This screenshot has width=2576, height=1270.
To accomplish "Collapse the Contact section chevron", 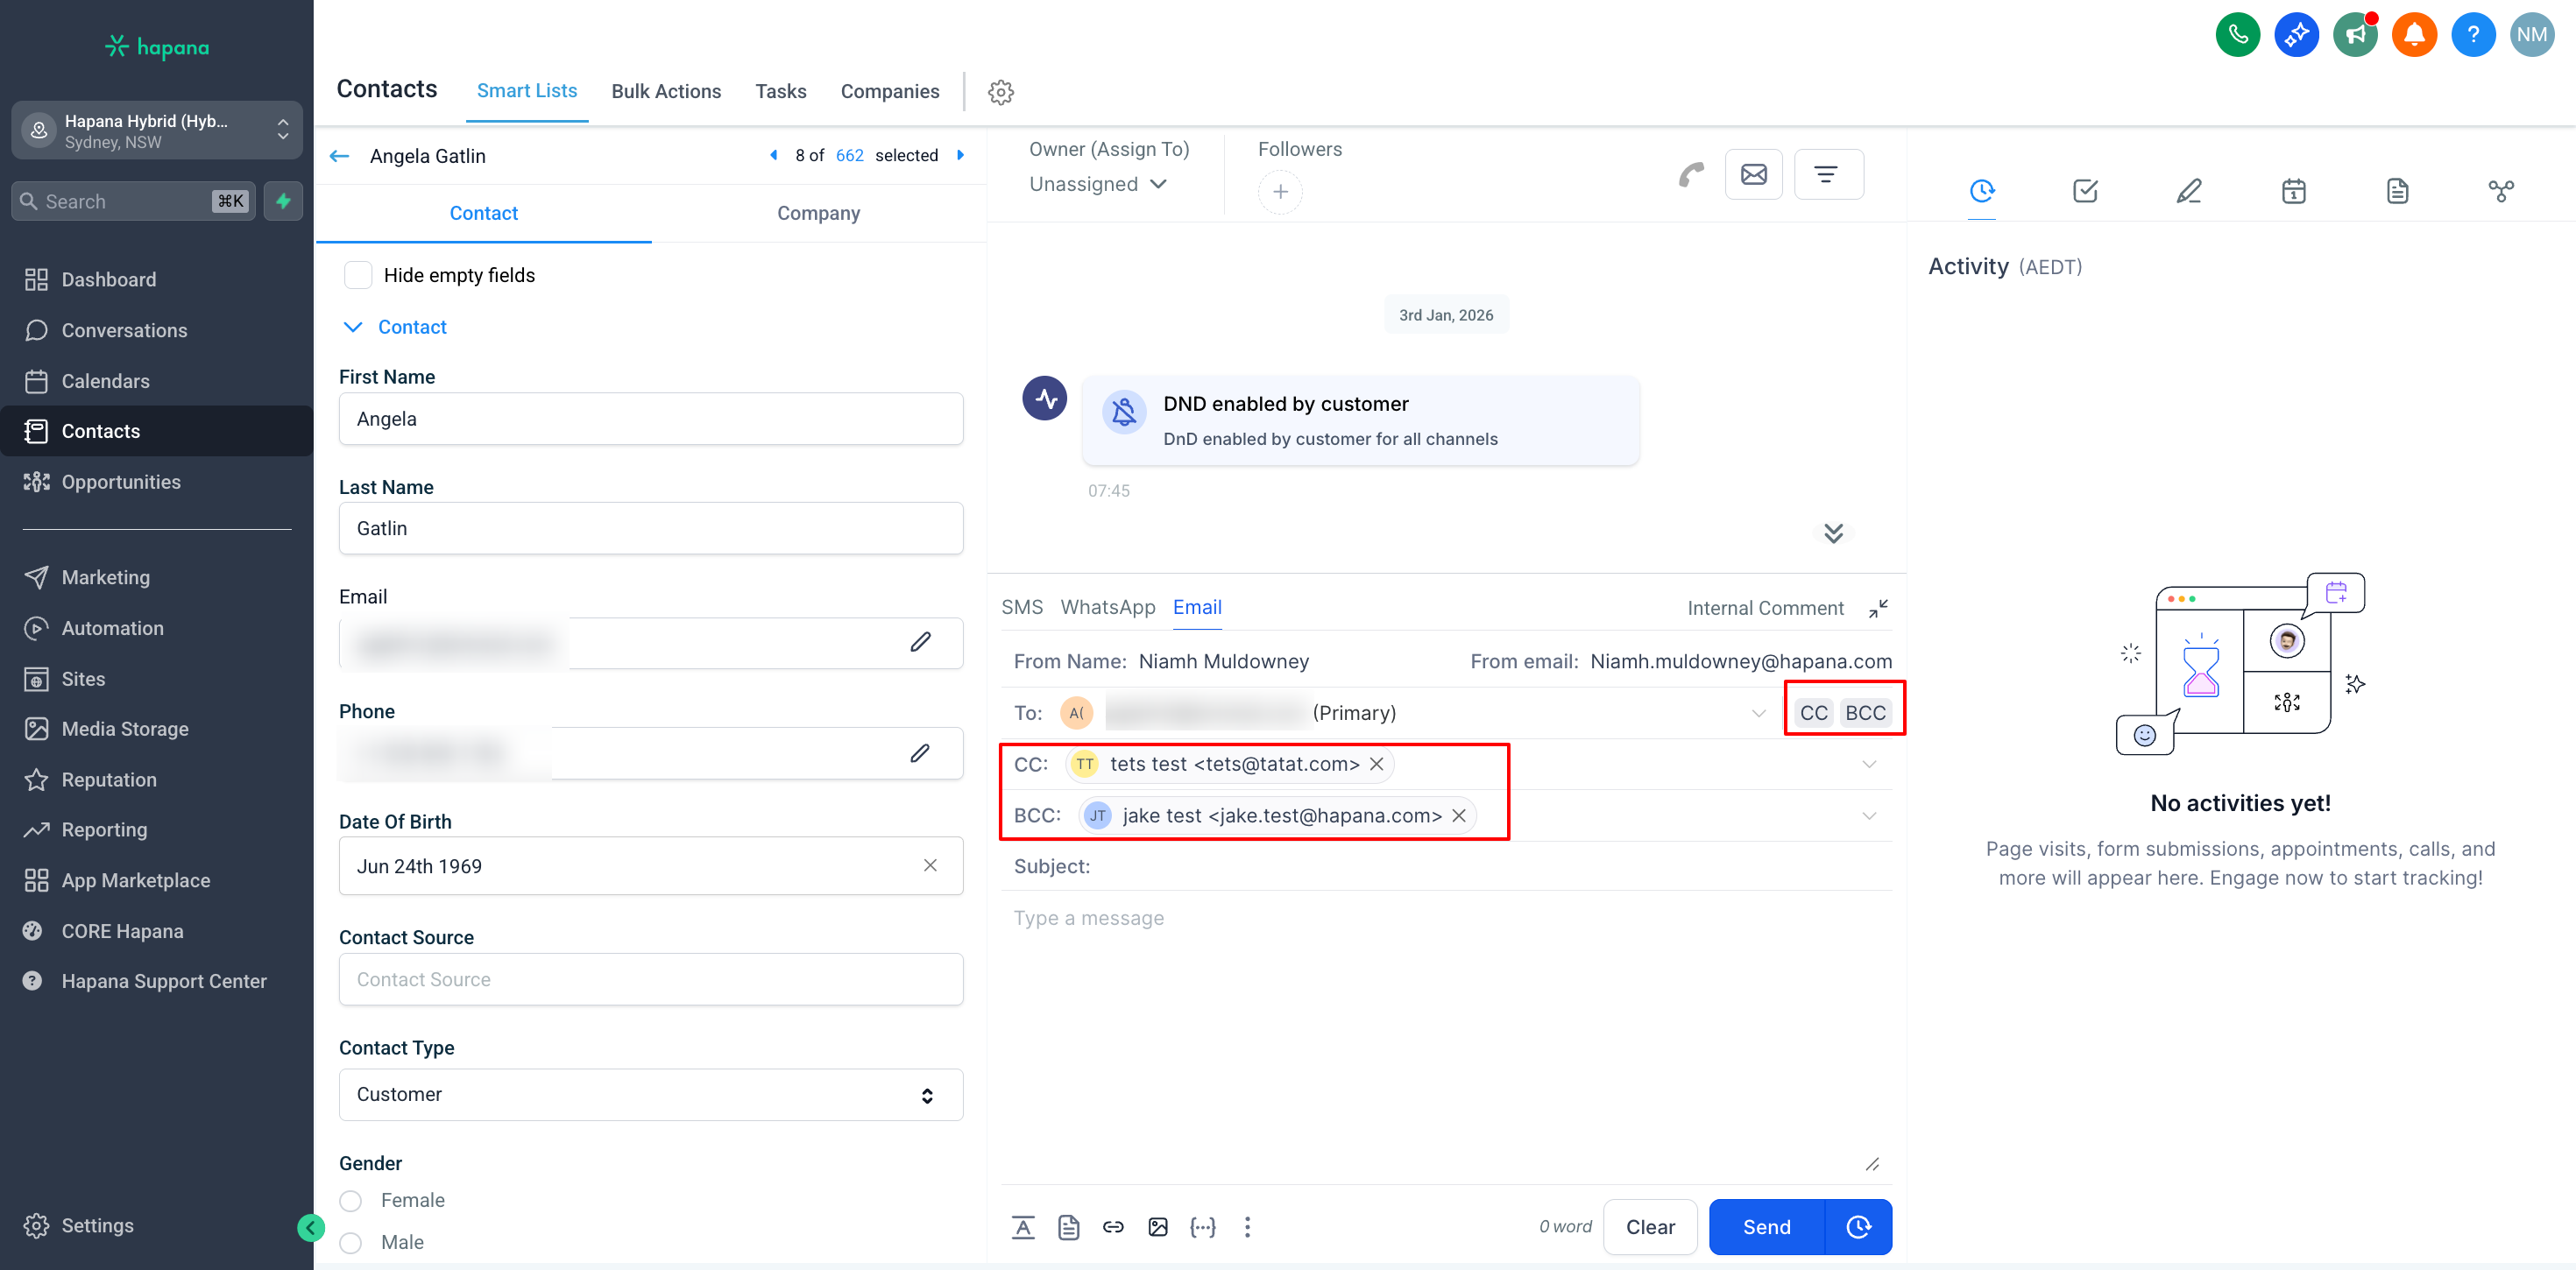I will click(353, 327).
